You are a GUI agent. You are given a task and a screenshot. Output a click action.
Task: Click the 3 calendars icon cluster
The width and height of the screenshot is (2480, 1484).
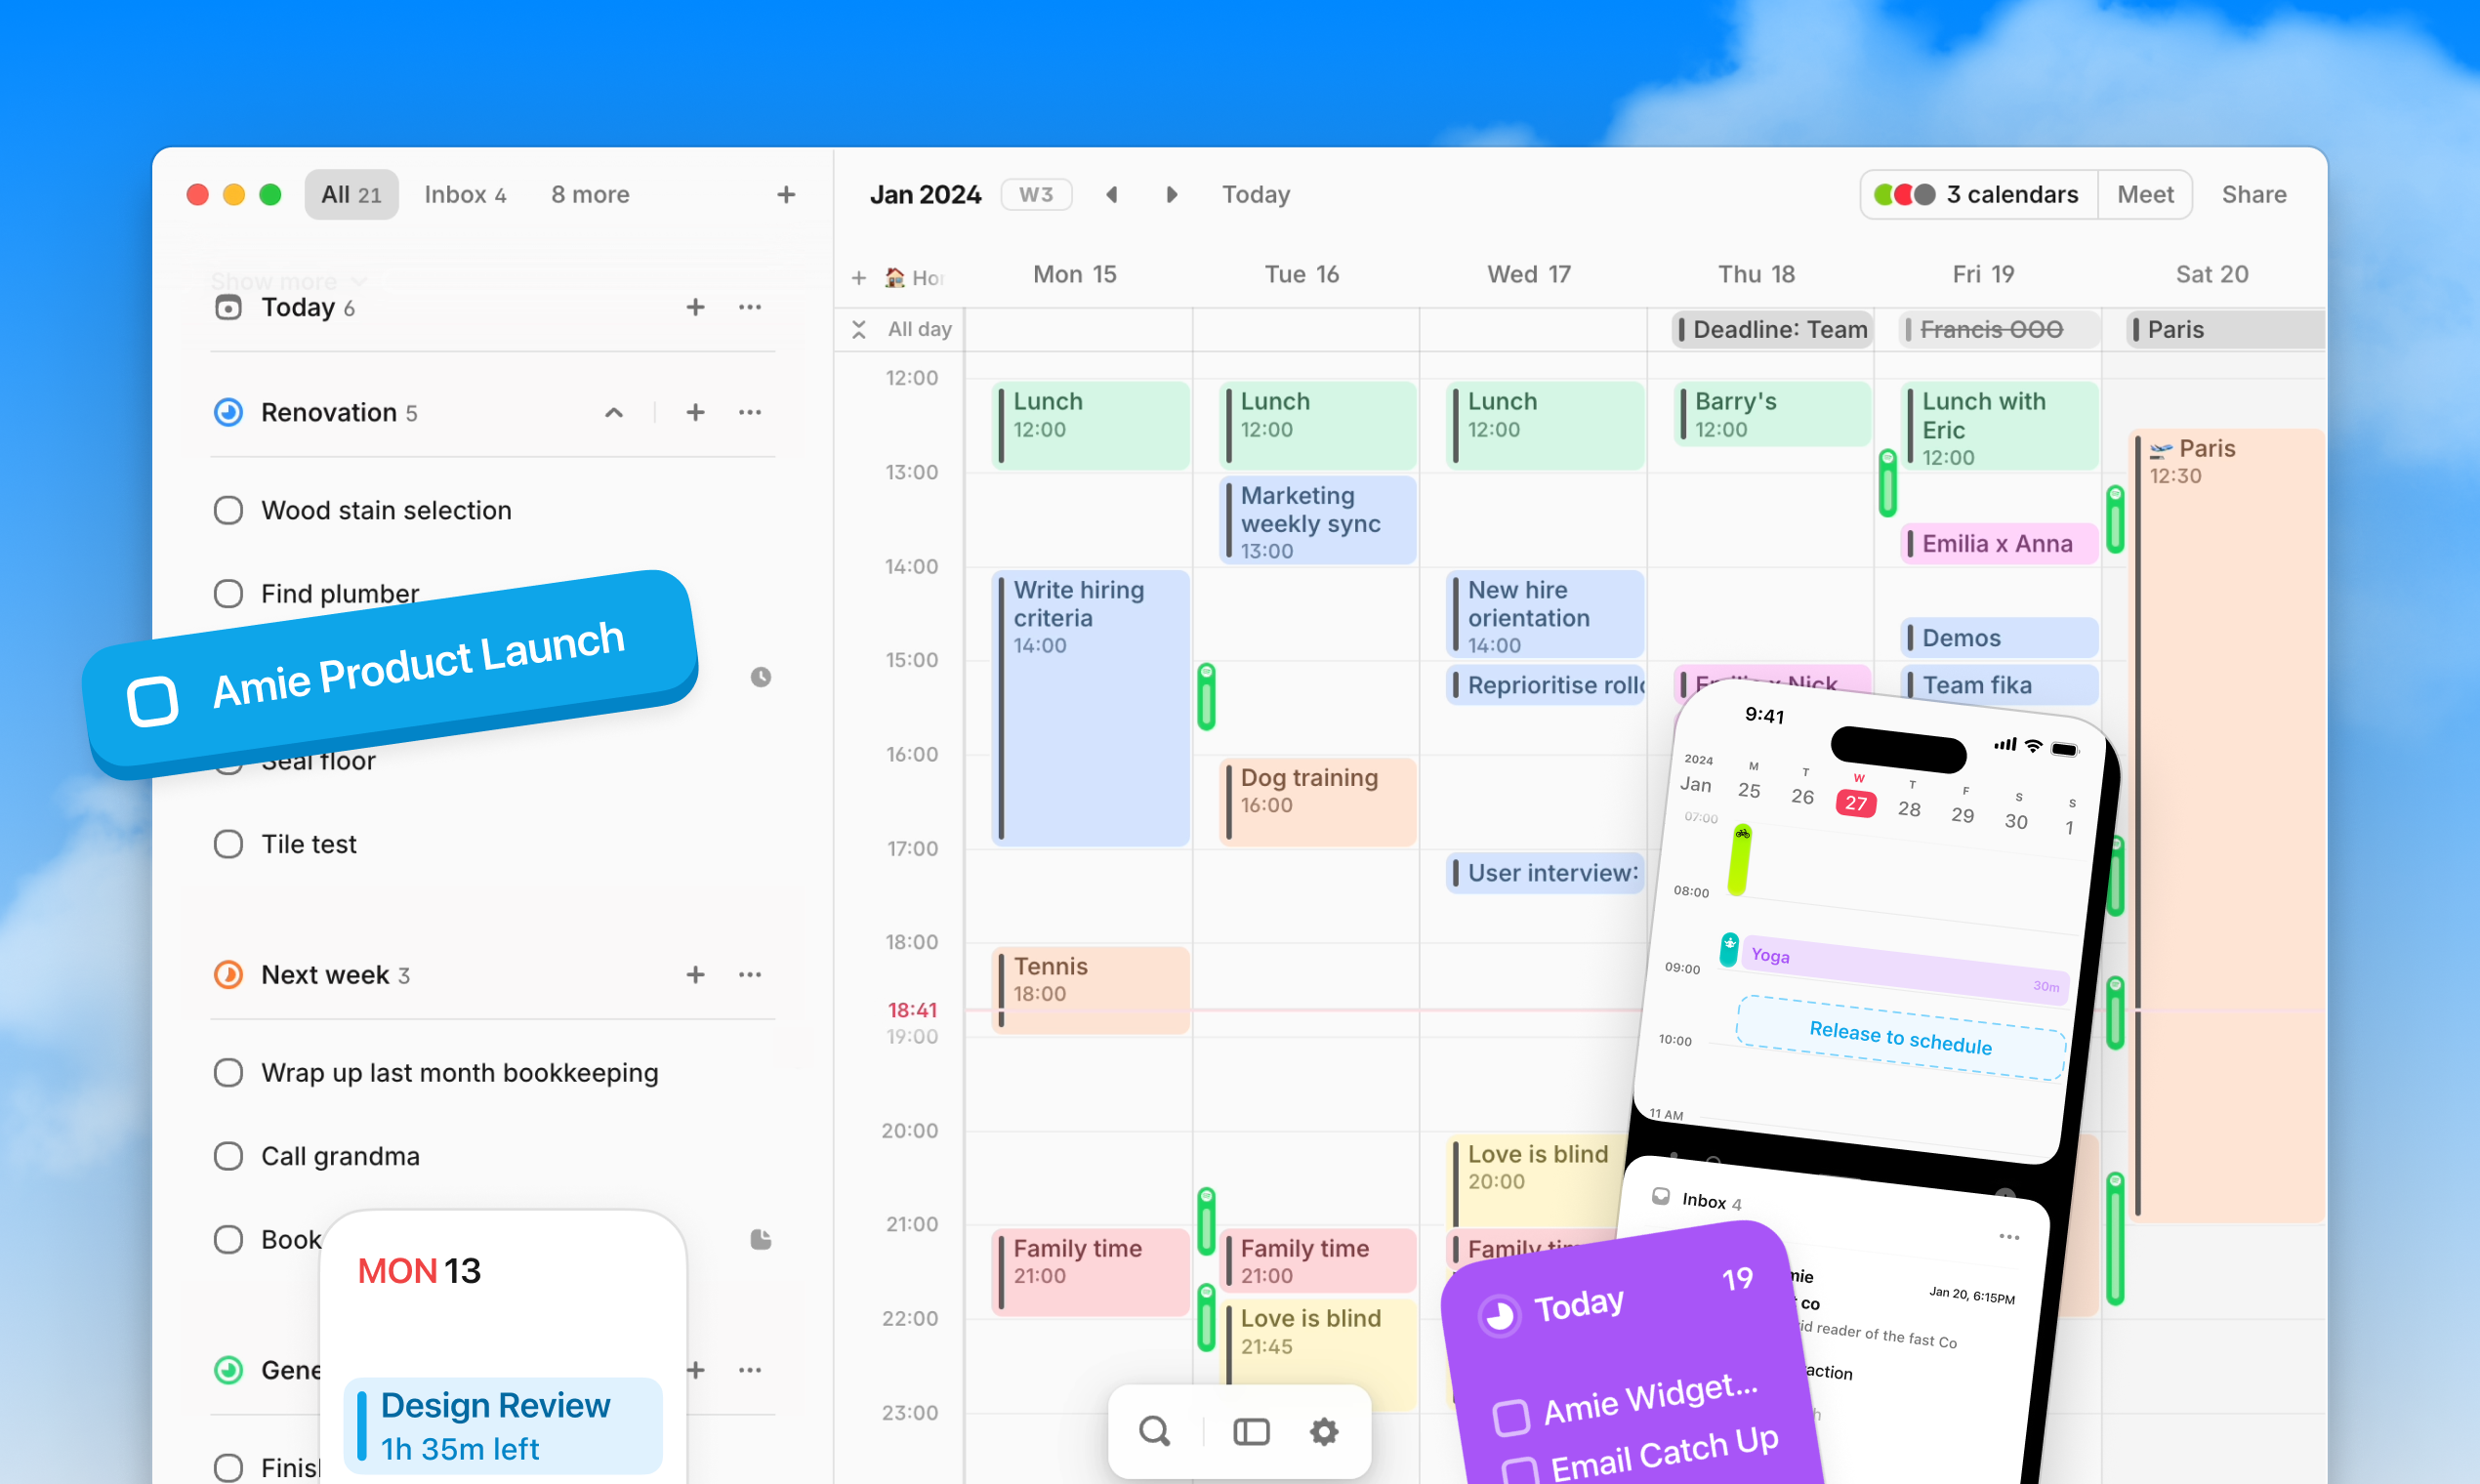click(1899, 194)
